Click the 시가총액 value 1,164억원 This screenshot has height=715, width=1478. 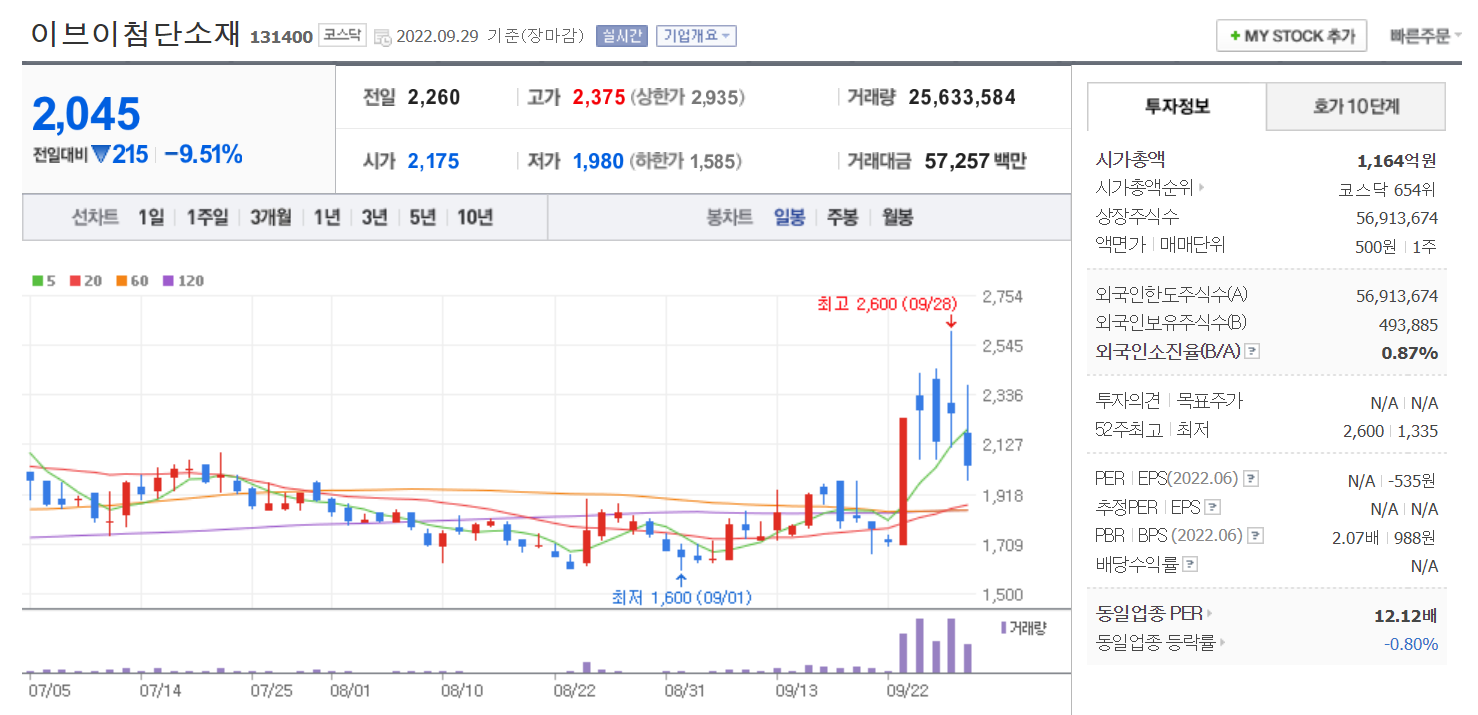1397,160
